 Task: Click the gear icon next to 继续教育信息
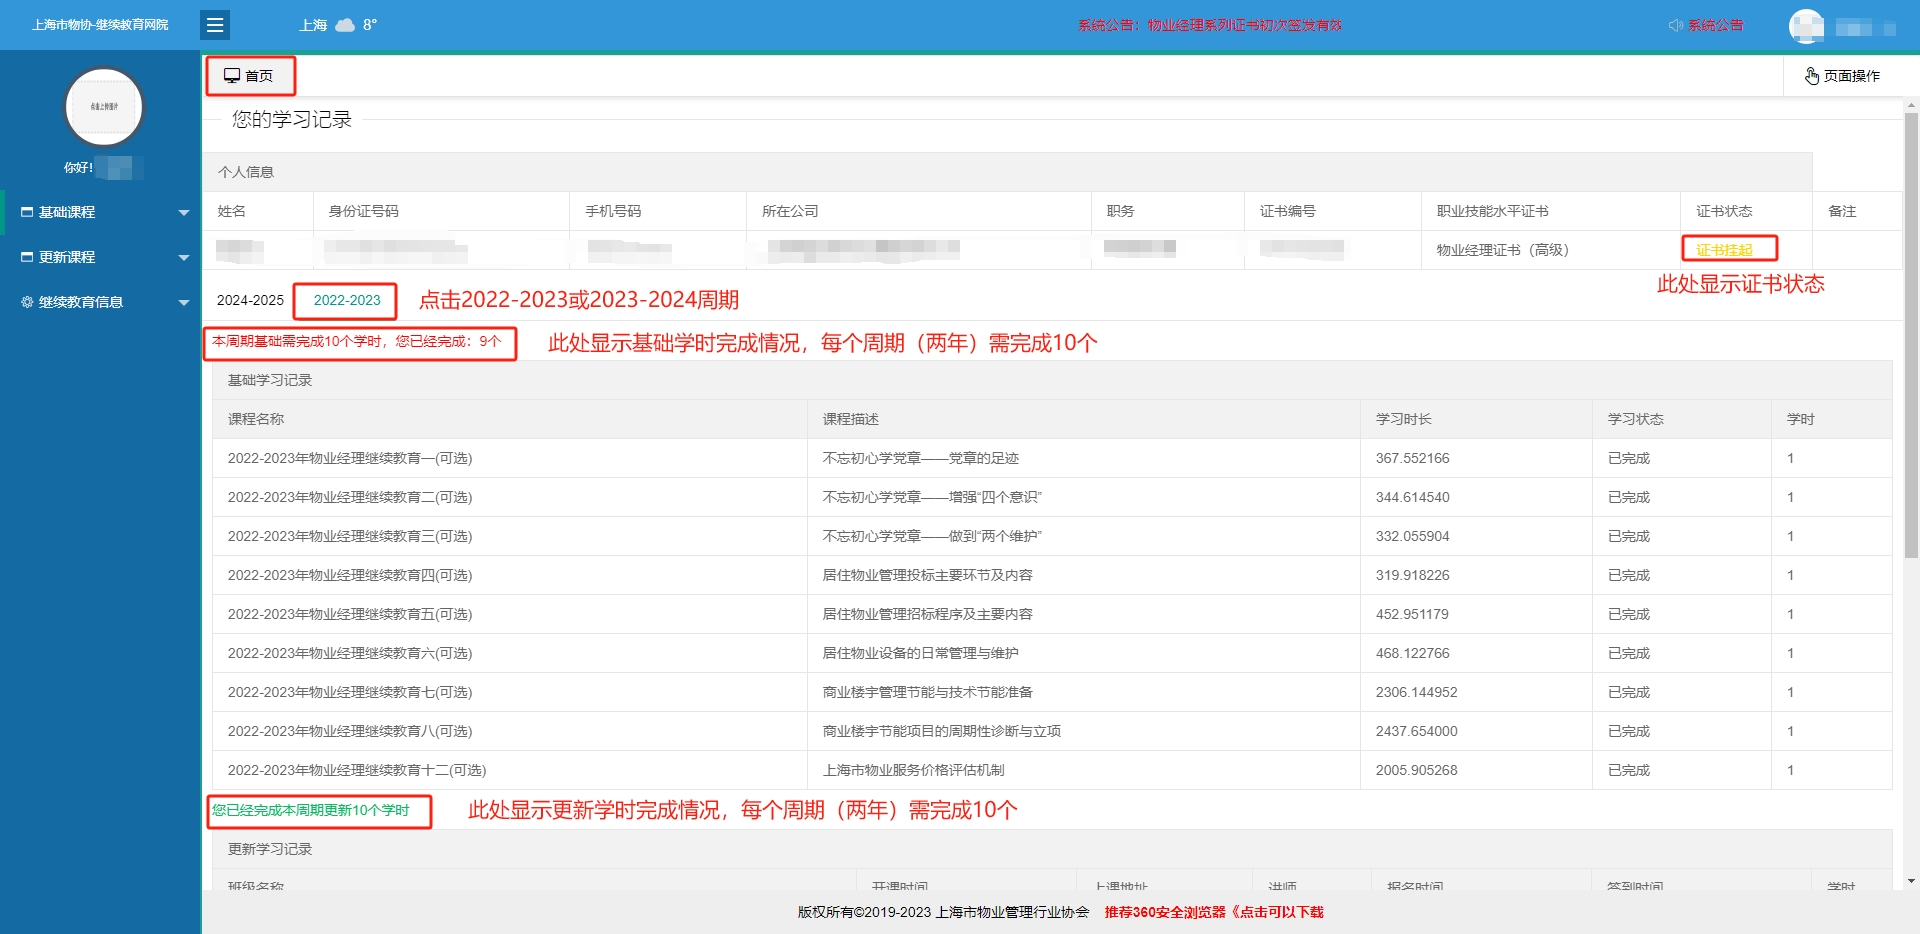[27, 302]
